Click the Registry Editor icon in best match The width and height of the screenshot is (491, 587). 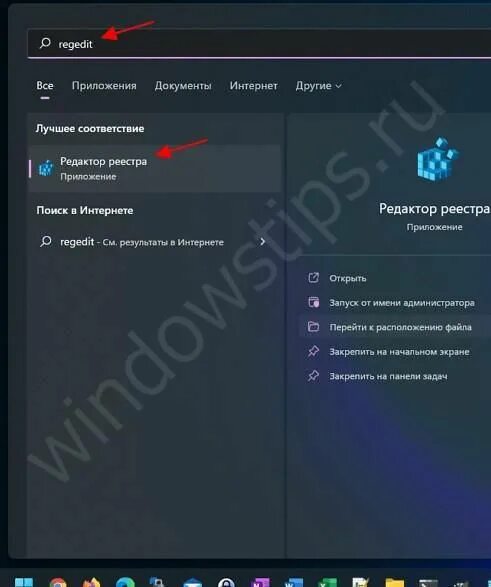click(46, 168)
